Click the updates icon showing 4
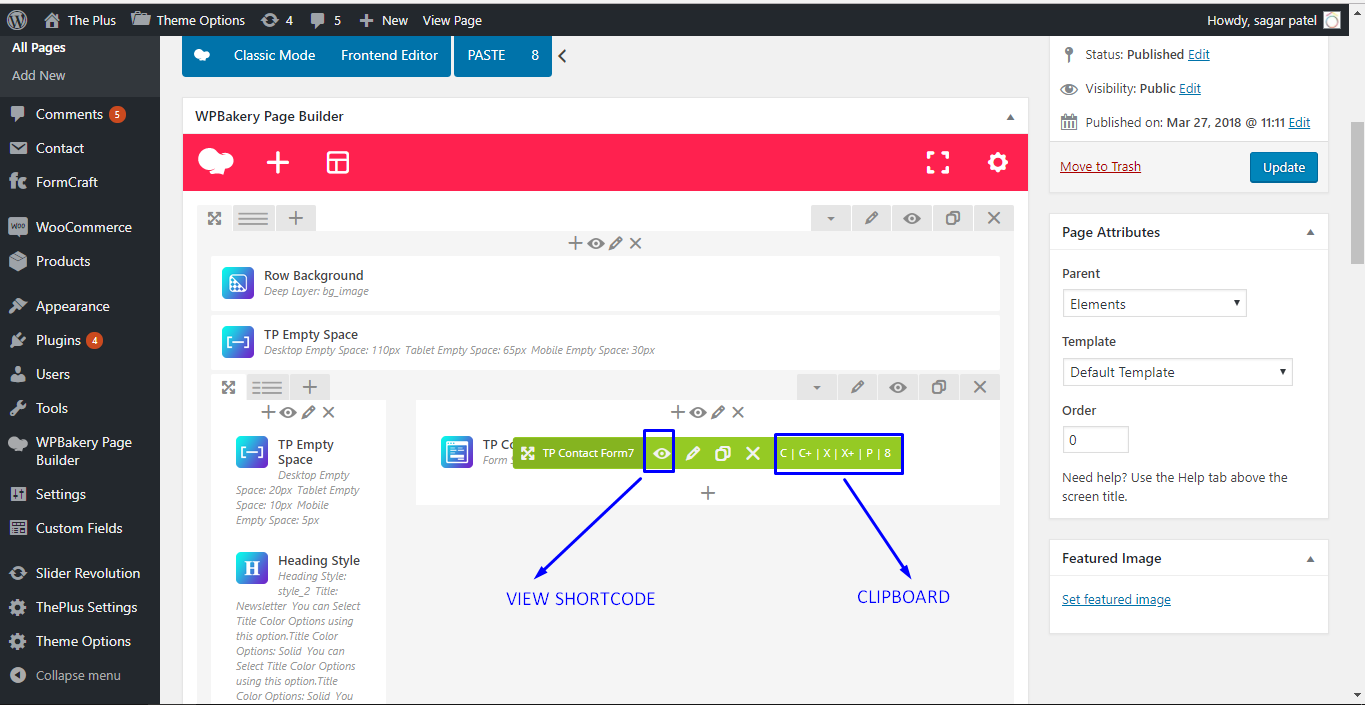The height and width of the screenshot is (705, 1365). click(277, 20)
